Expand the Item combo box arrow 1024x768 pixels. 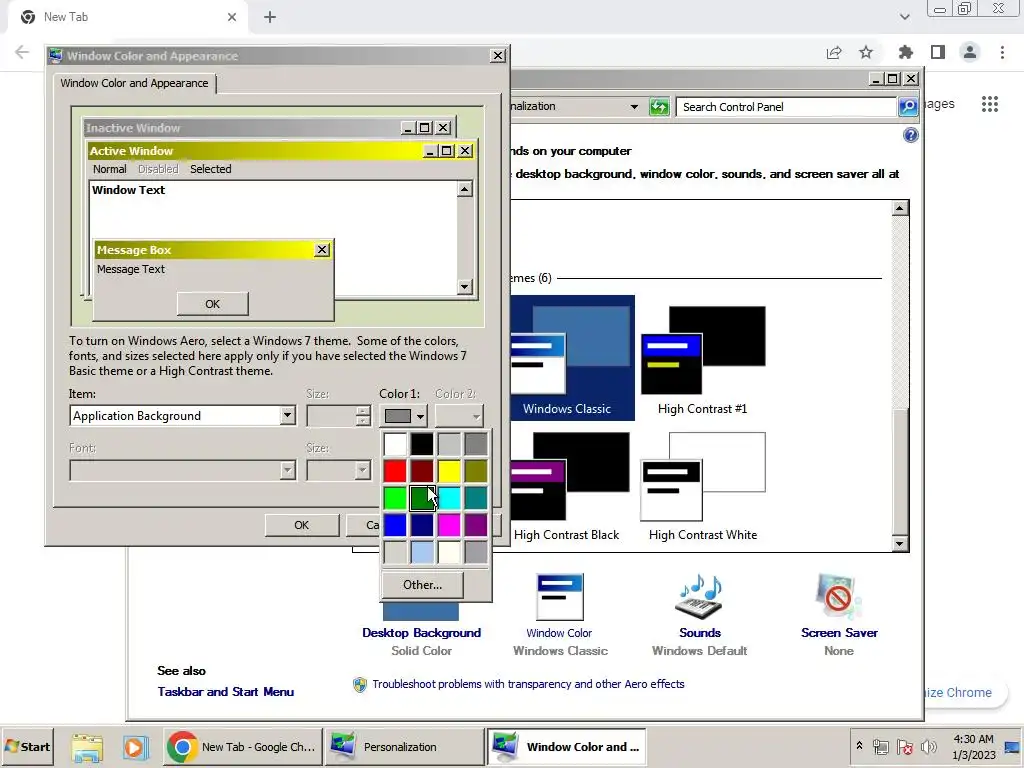coord(287,415)
